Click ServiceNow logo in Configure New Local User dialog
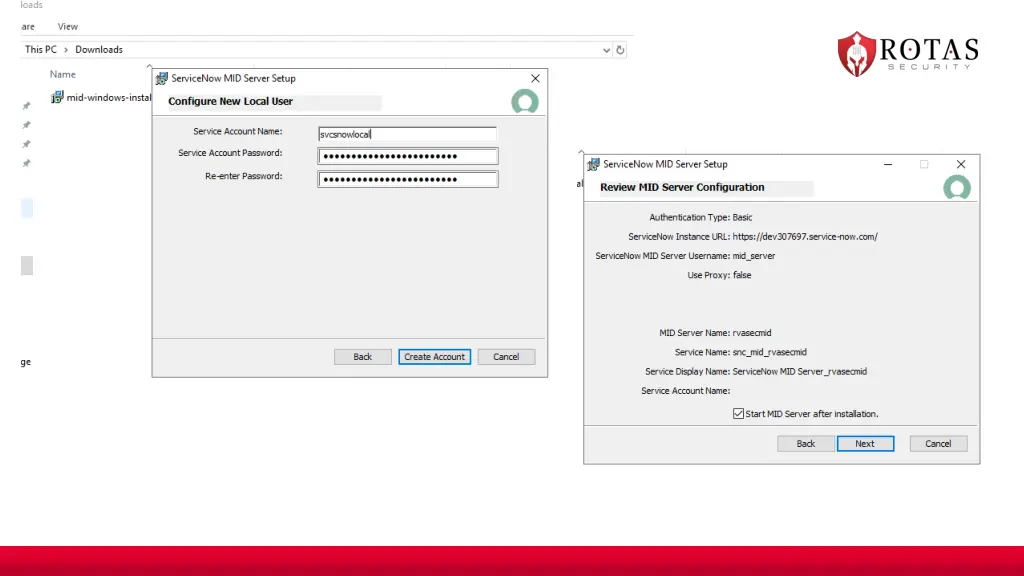The height and width of the screenshot is (576, 1024). click(x=525, y=102)
